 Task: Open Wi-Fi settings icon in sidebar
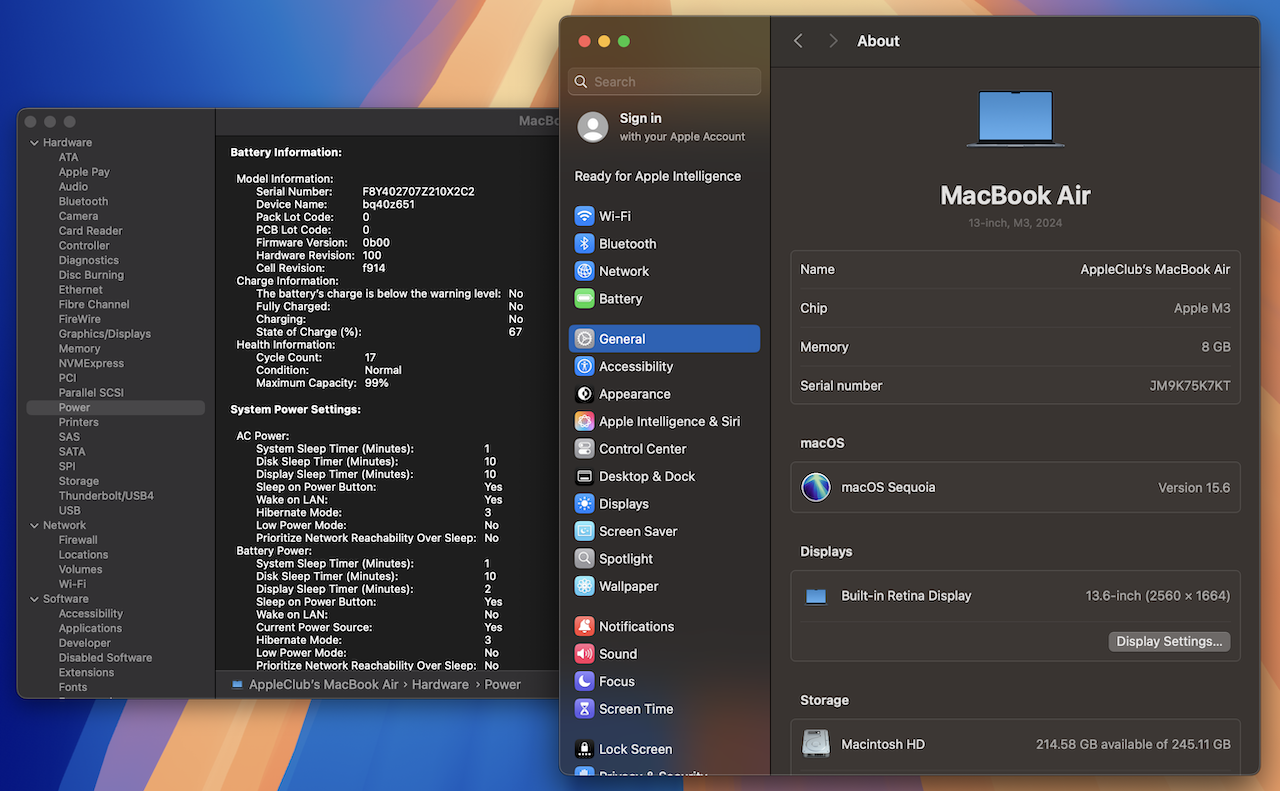click(x=584, y=216)
